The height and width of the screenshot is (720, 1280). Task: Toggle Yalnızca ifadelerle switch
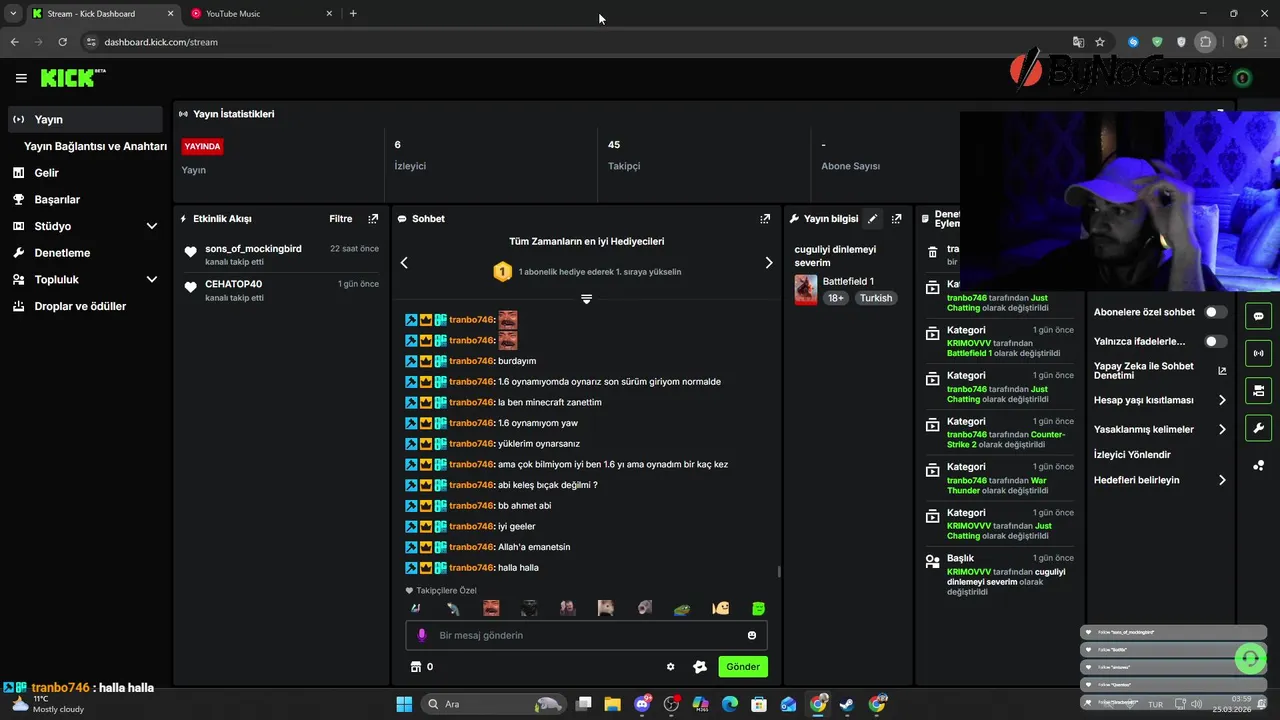click(1215, 341)
